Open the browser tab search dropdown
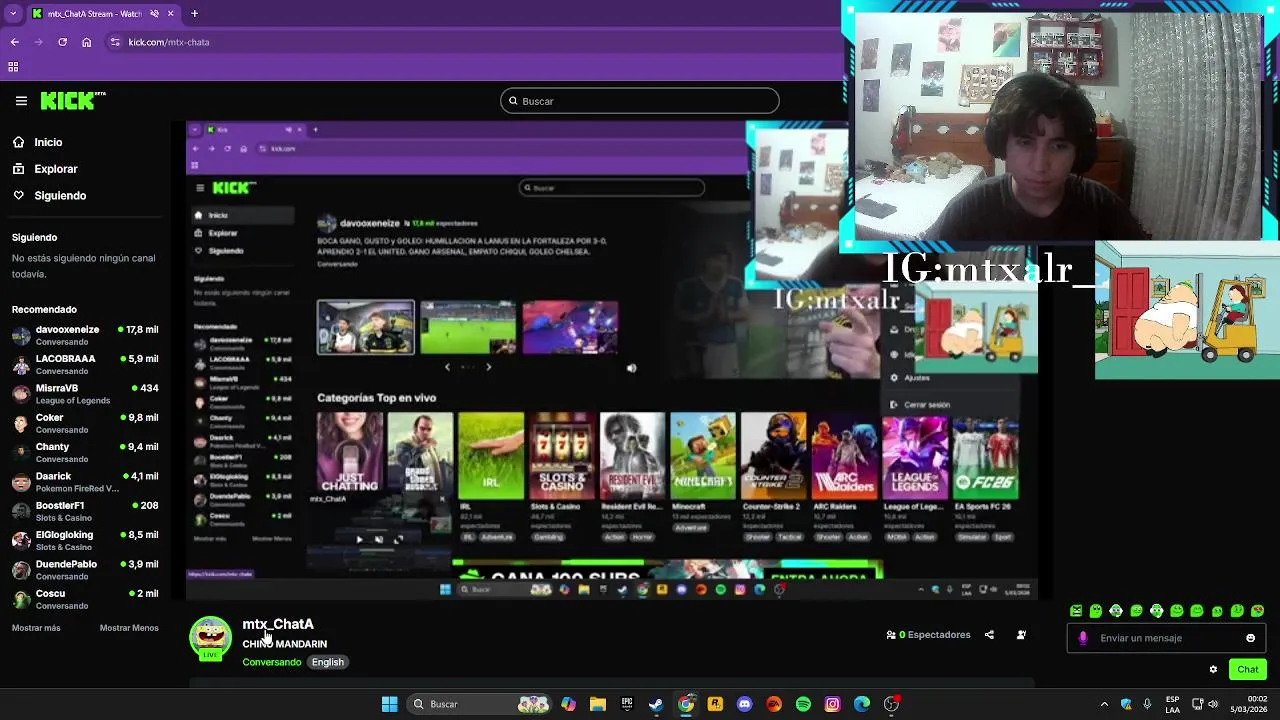The width and height of the screenshot is (1280, 720). [x=13, y=14]
